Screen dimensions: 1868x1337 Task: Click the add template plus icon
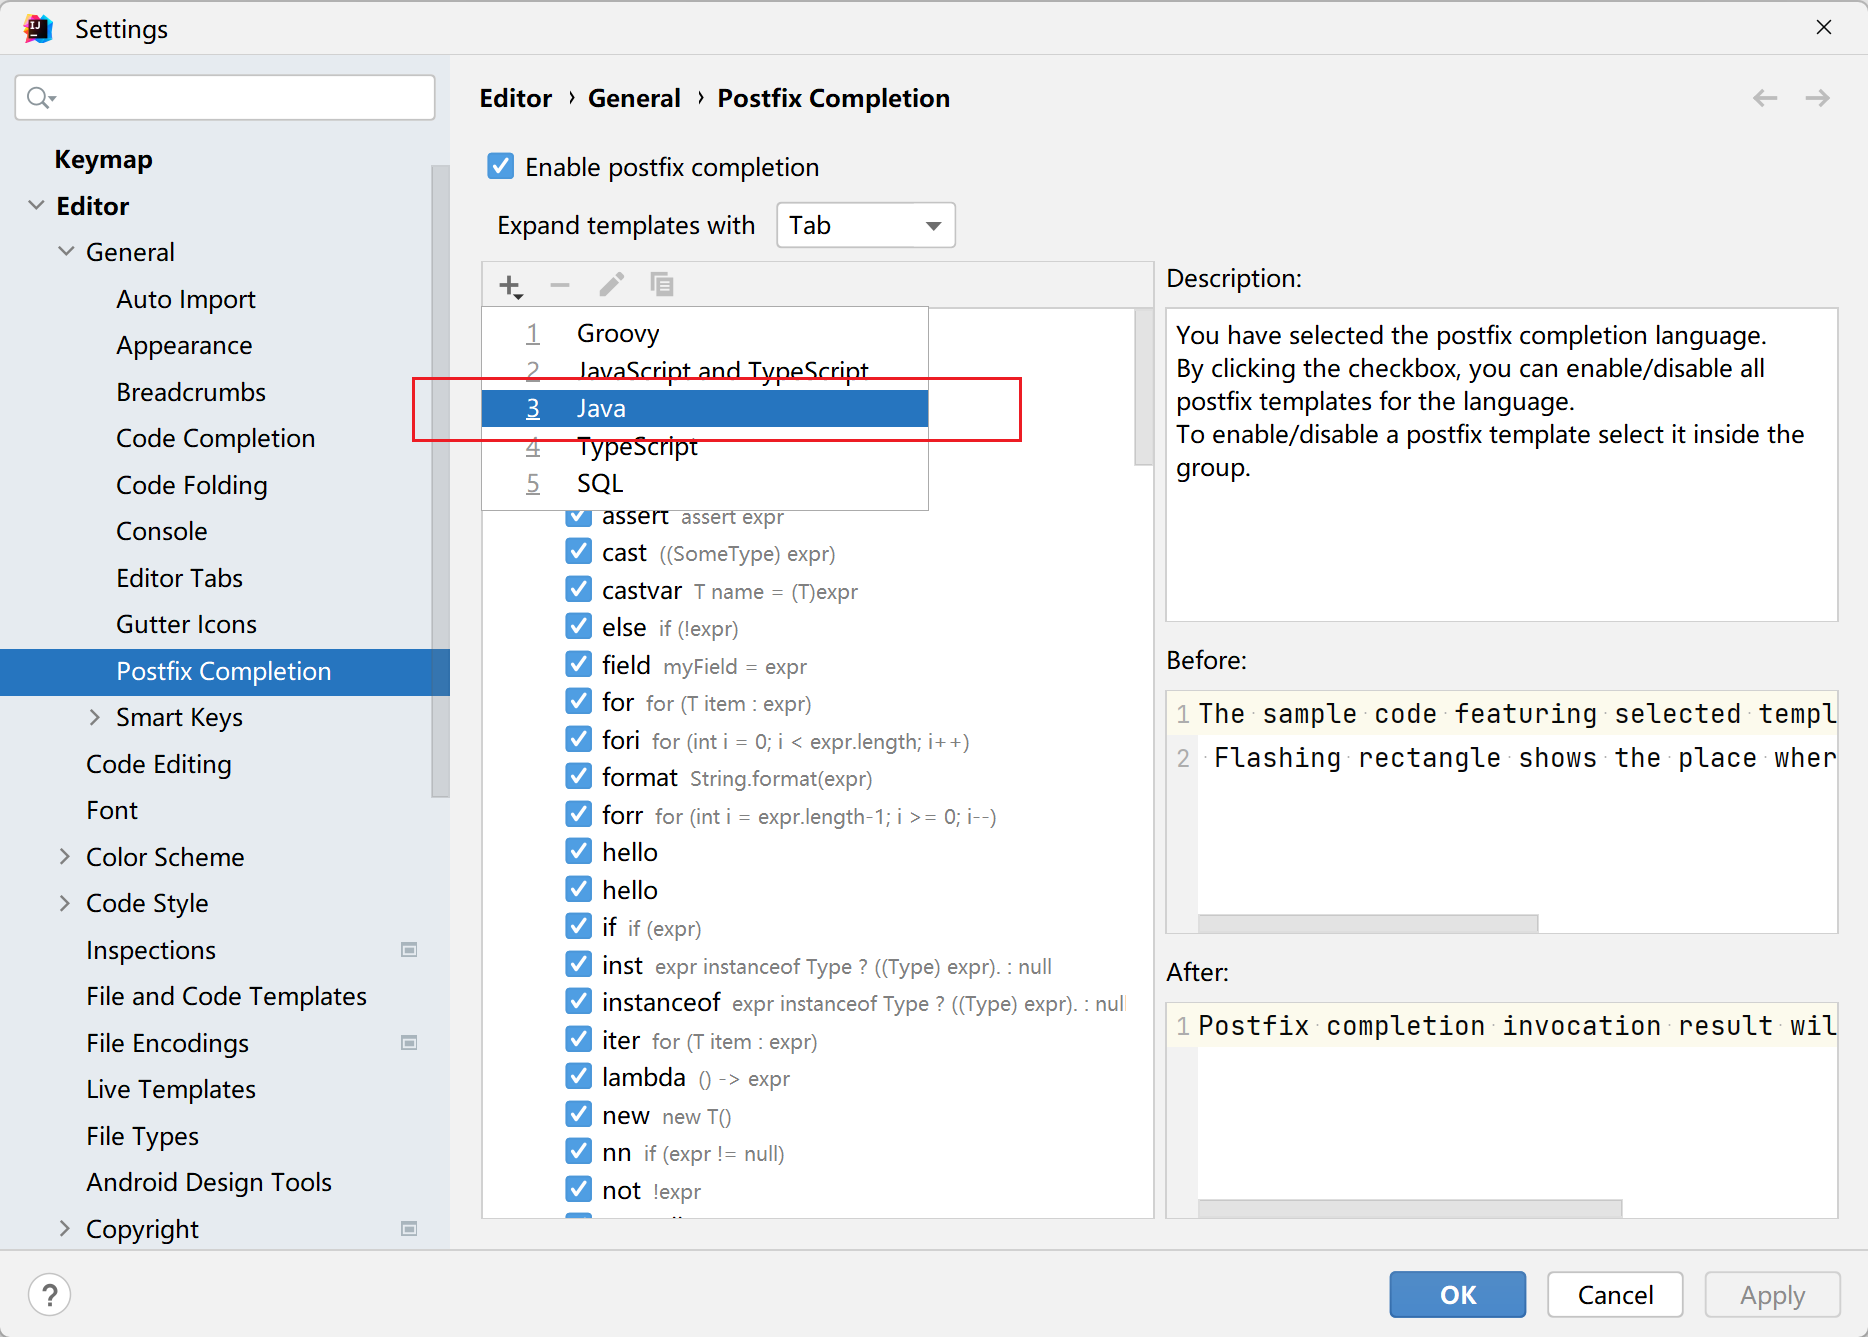pos(510,286)
